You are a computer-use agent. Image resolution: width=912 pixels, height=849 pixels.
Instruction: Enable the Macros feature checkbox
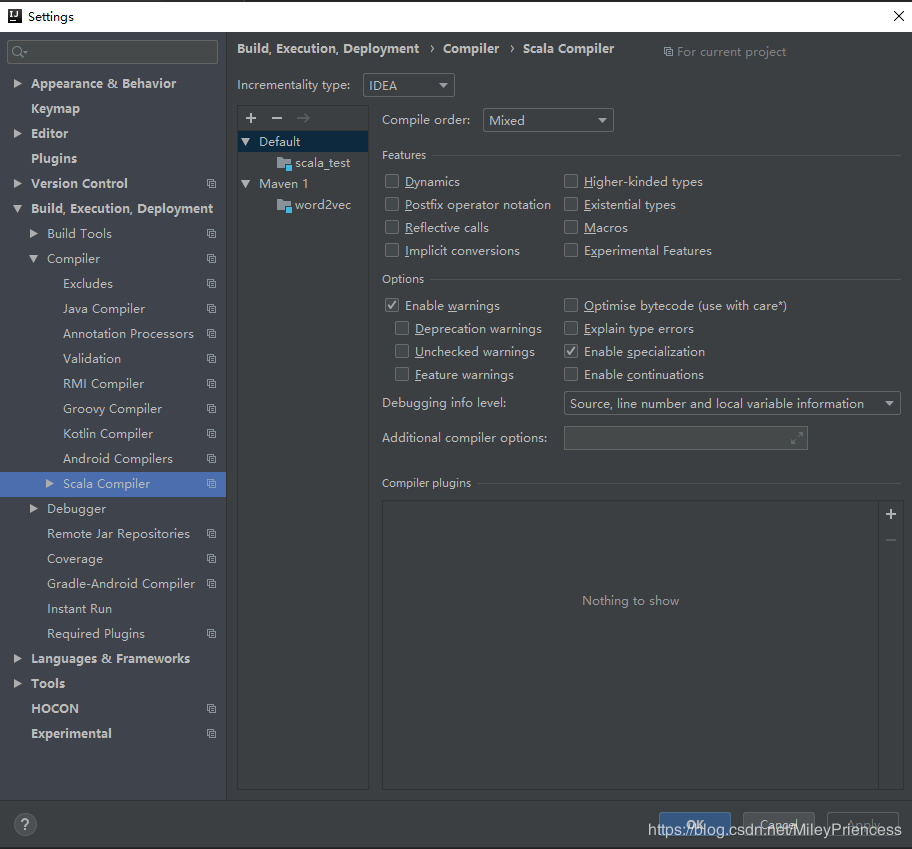pyautogui.click(x=571, y=227)
